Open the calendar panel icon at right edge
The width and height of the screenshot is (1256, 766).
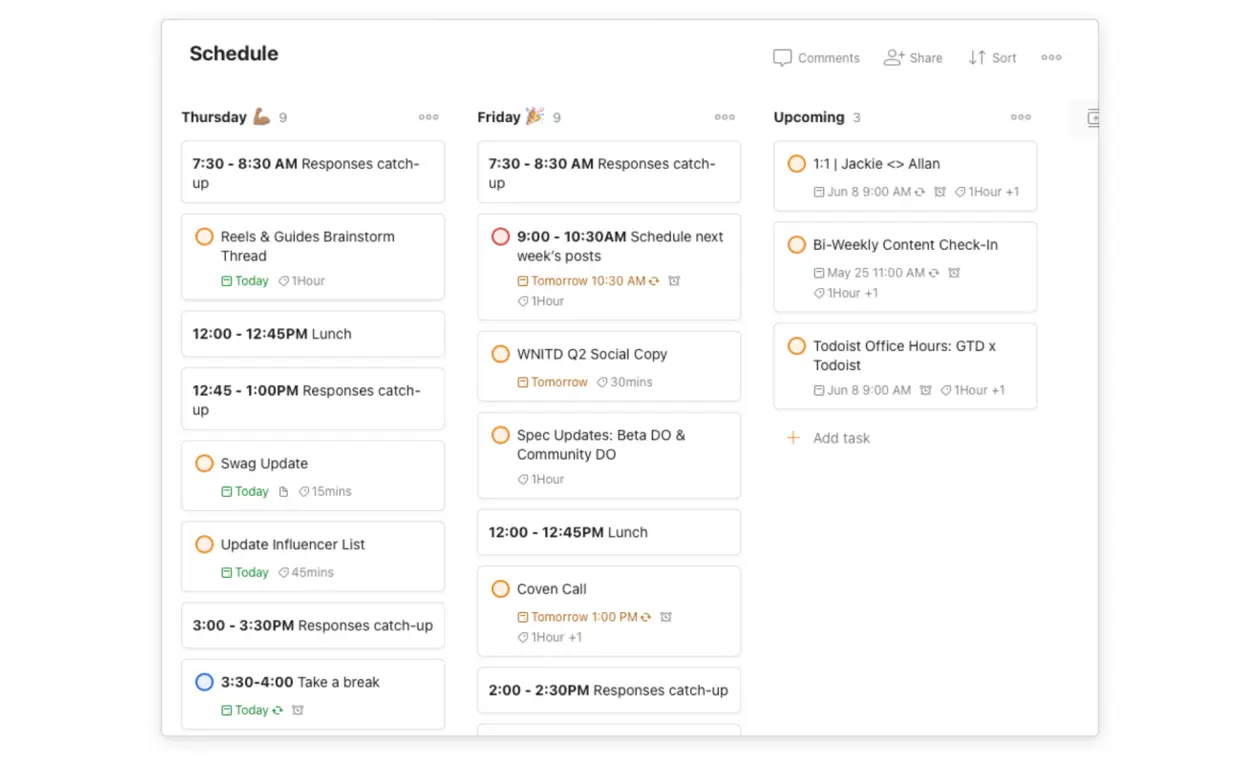pos(1092,117)
